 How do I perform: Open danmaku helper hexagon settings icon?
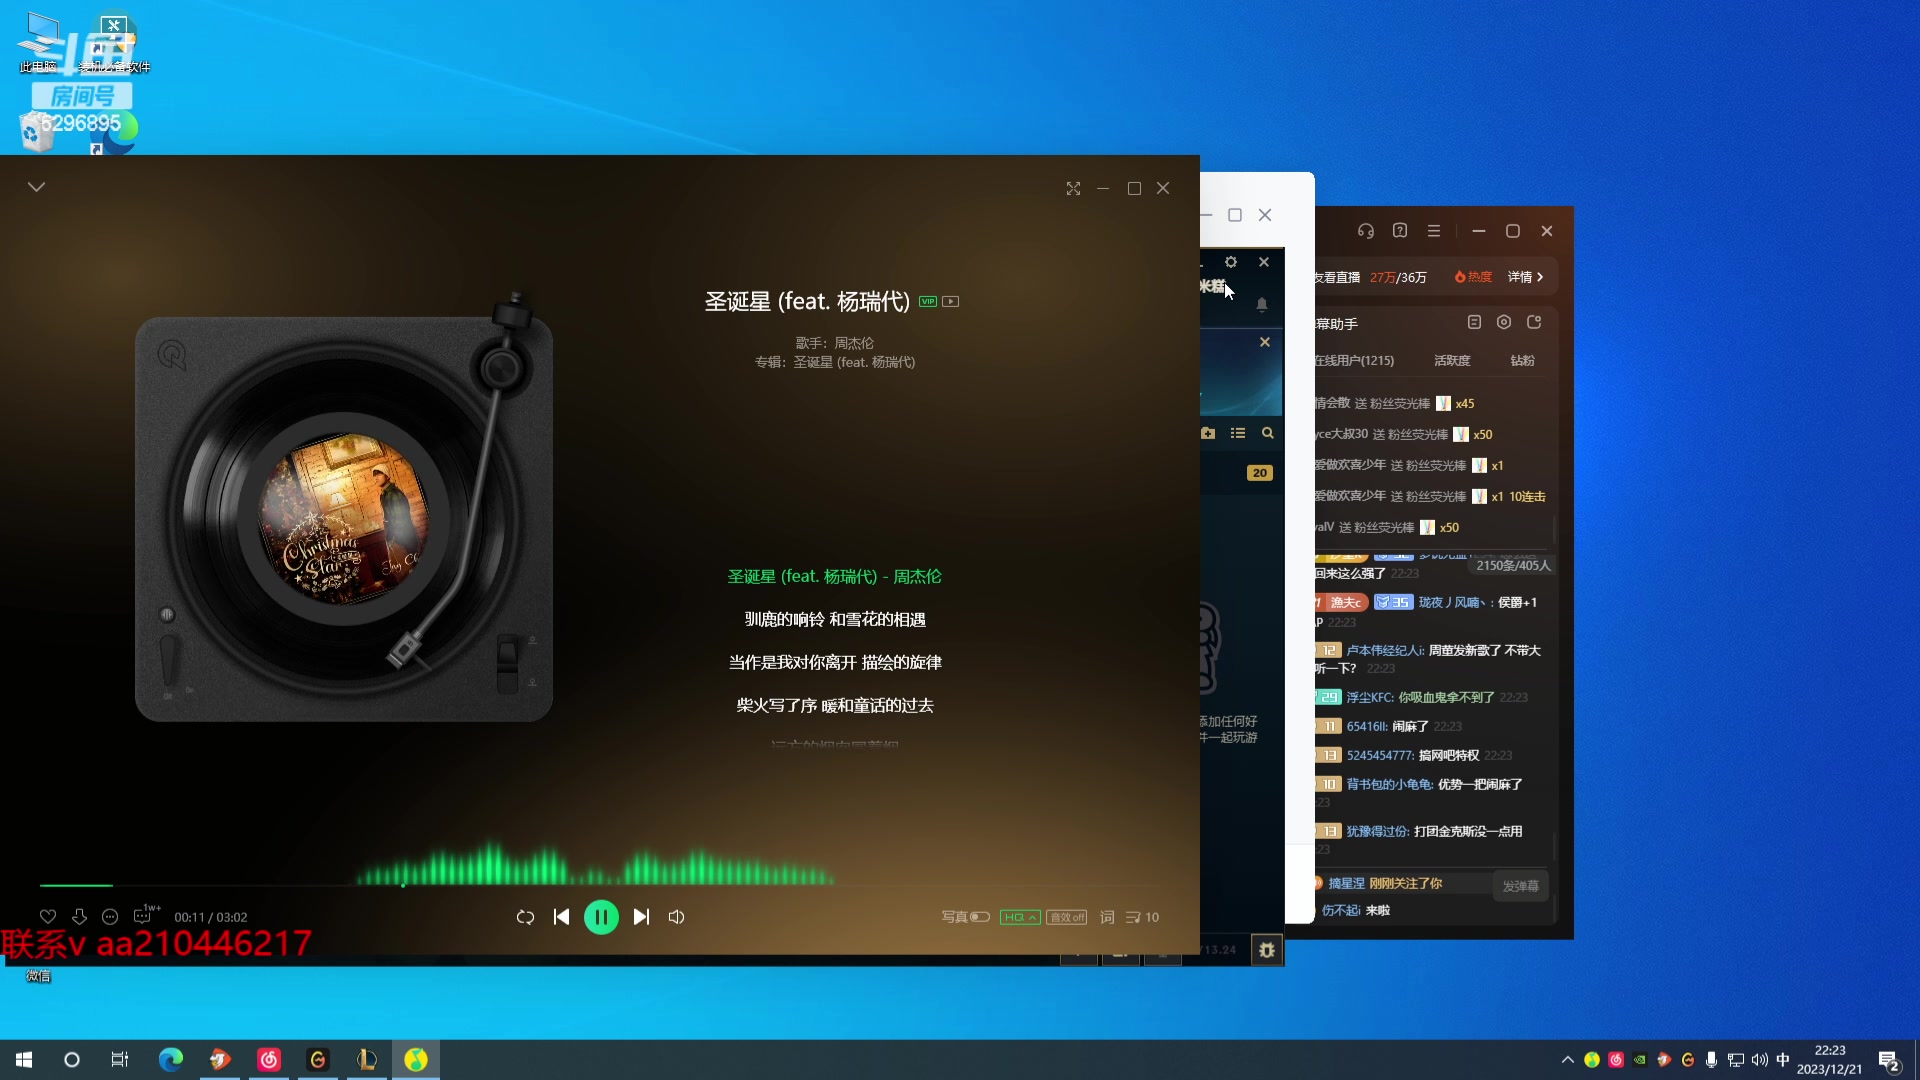click(1504, 322)
